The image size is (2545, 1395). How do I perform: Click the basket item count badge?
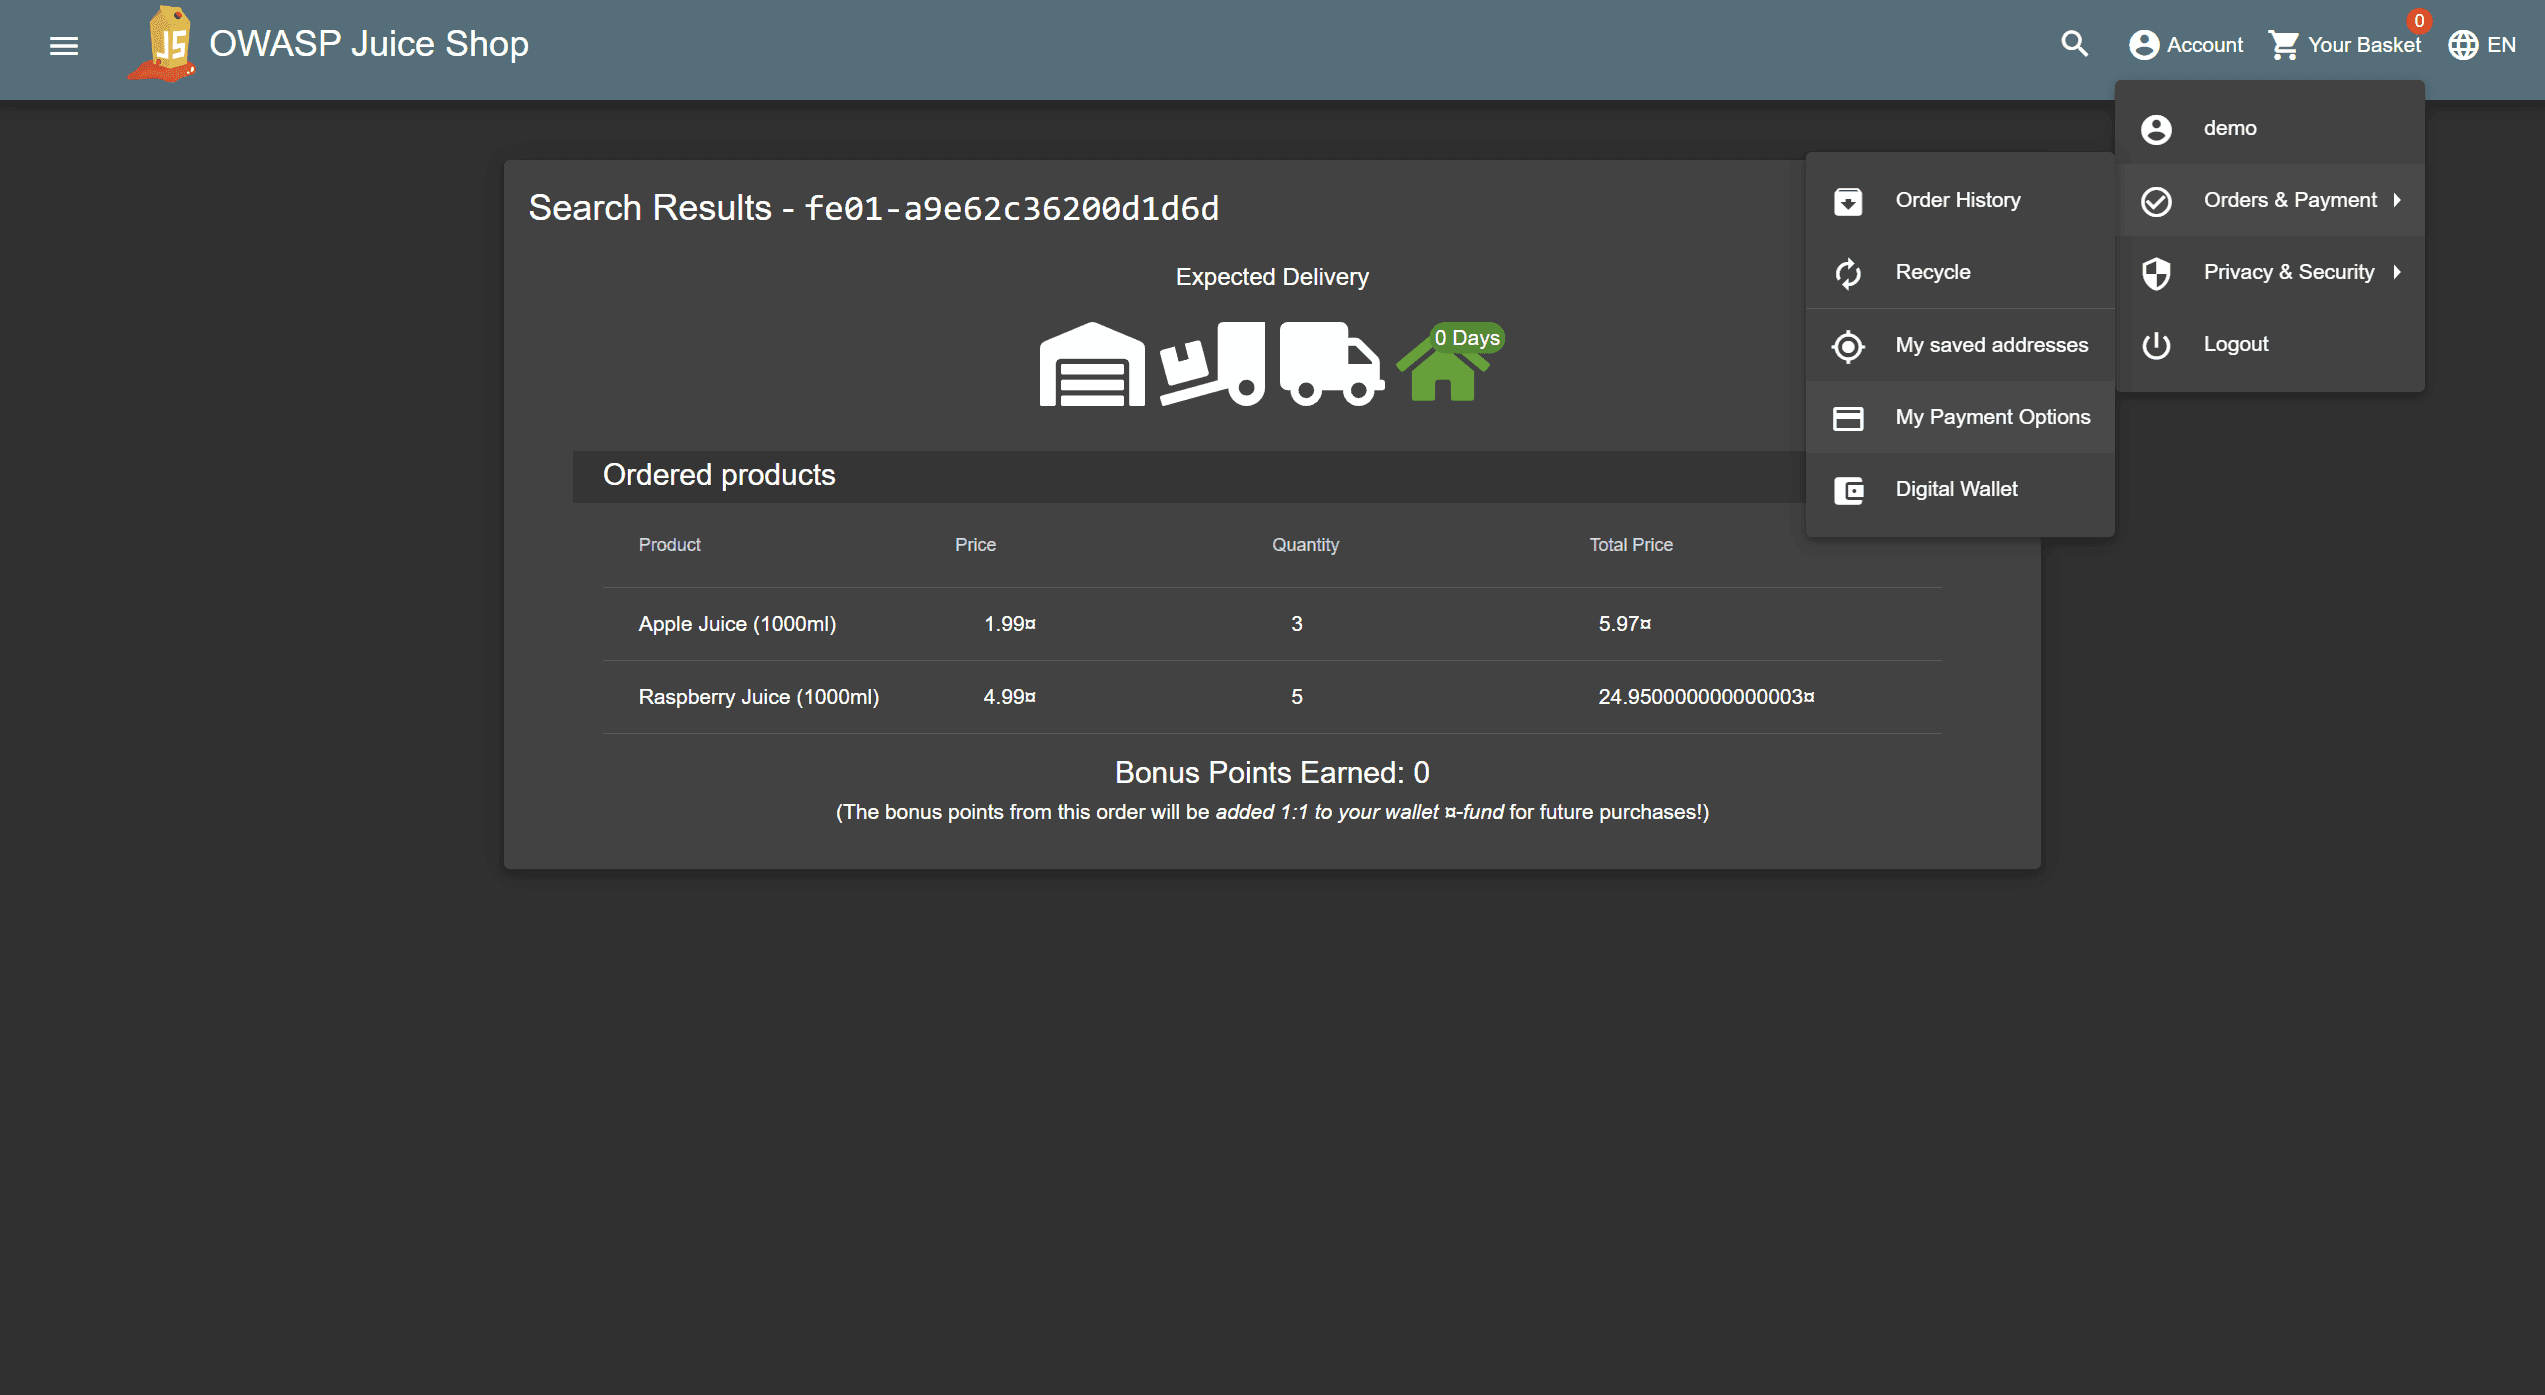coord(2419,21)
